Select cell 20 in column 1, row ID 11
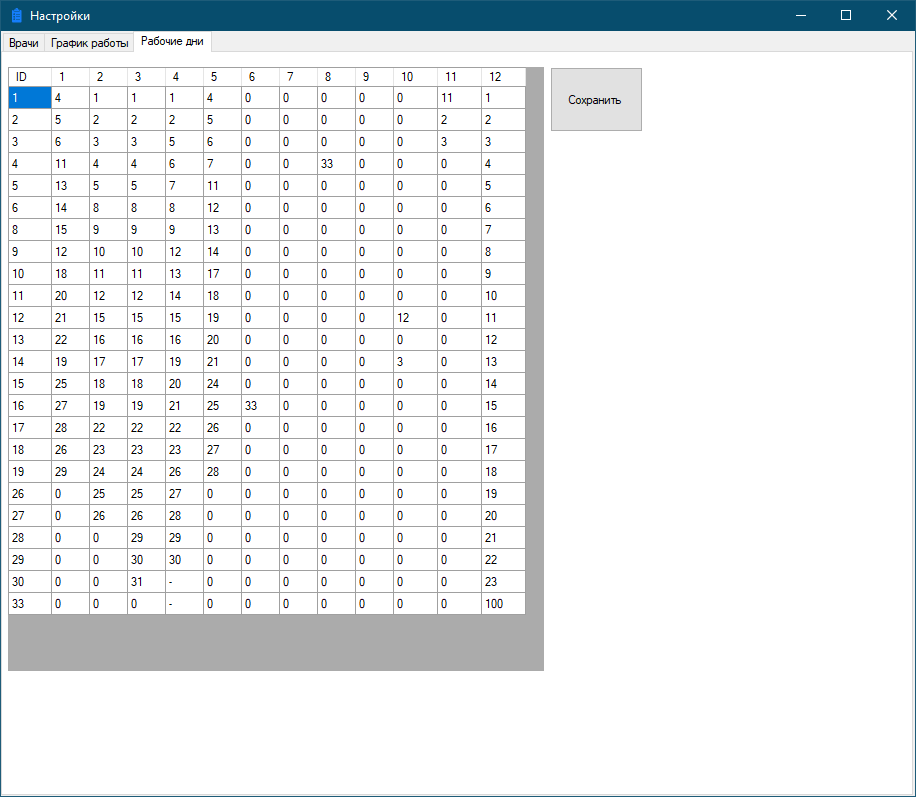This screenshot has width=916, height=797. click(70, 296)
